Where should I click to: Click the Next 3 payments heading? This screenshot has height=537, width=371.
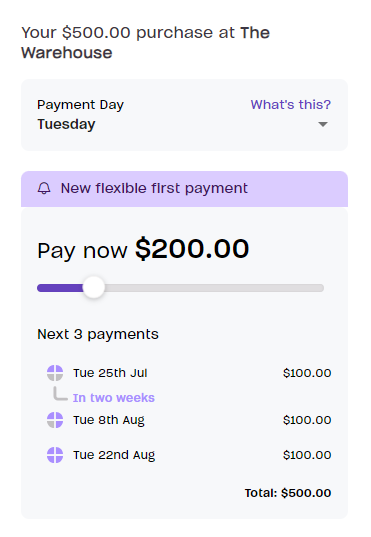[98, 334]
